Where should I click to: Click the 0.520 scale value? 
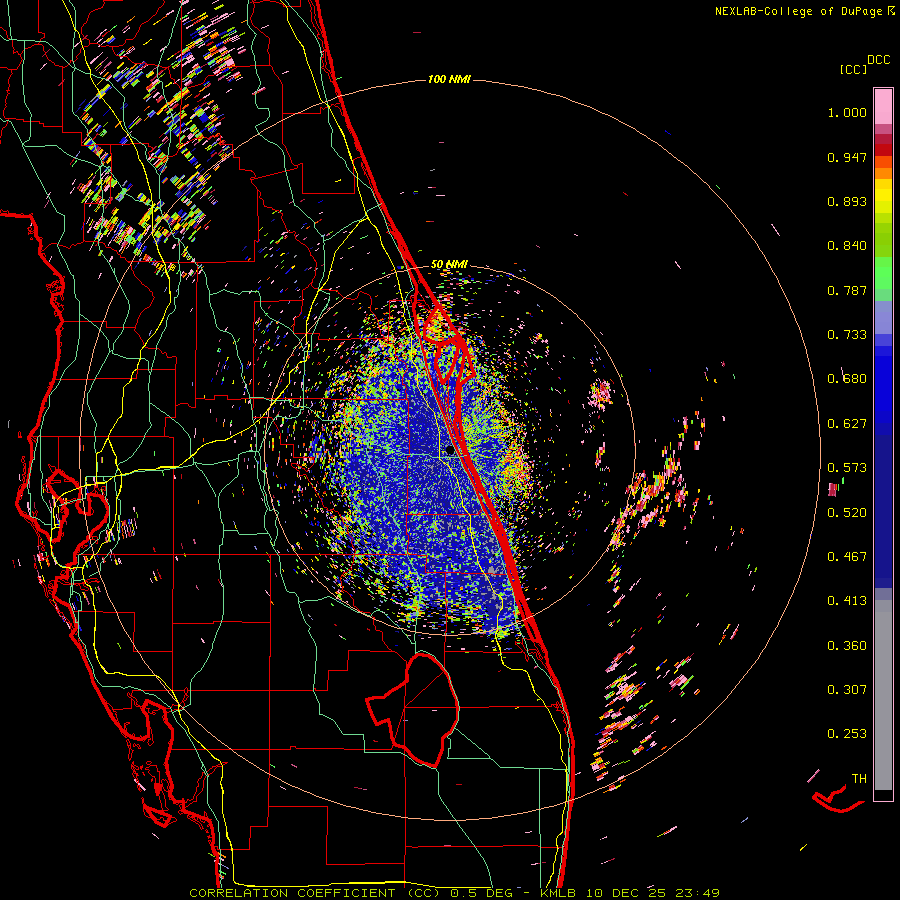(x=847, y=513)
